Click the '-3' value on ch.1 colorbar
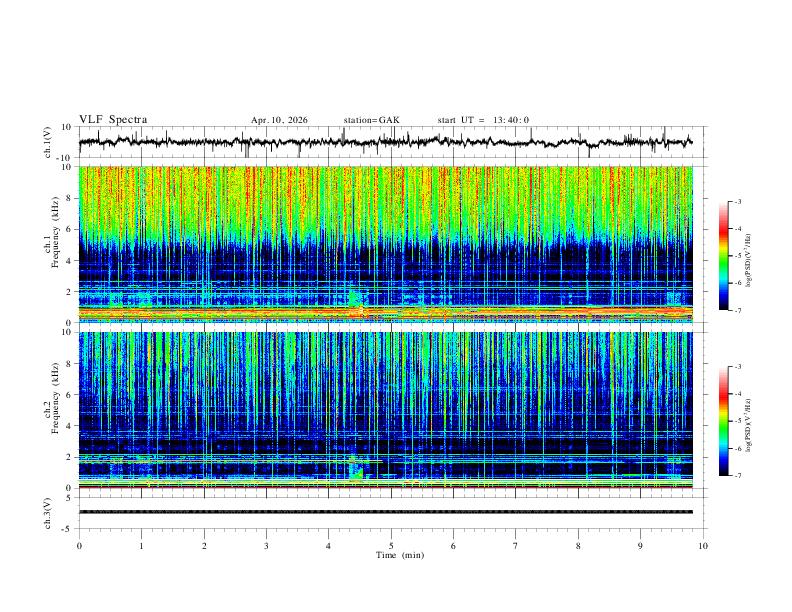The image size is (792, 612). 738,201
